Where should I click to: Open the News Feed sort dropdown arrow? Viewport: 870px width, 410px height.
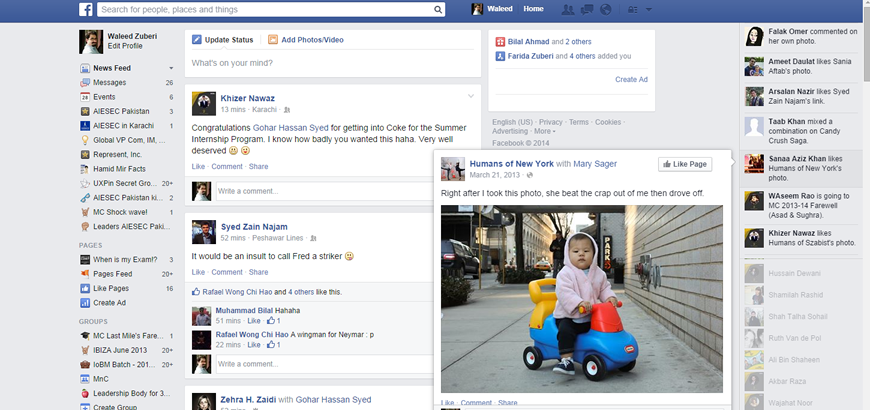click(x=172, y=68)
